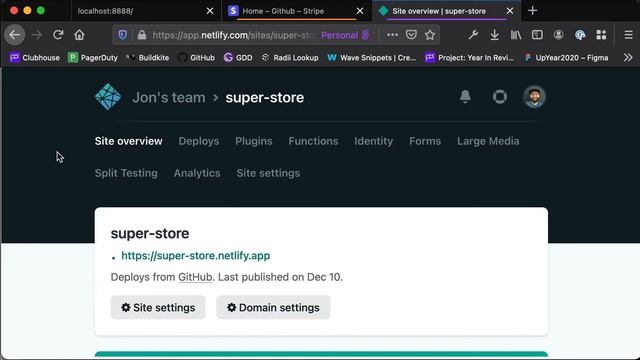
Task: Open the Wave Snippets bookmark
Action: pyautogui.click(x=371, y=58)
